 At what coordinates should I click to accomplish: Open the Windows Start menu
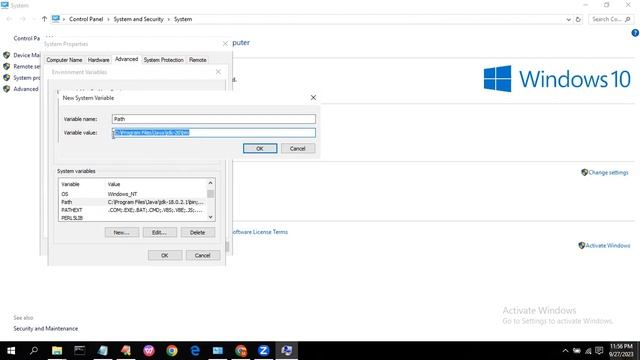coord(11,351)
